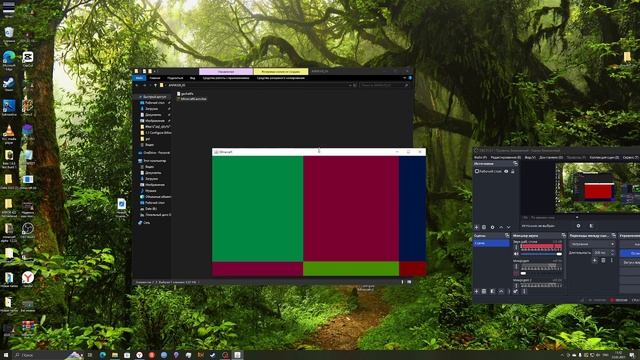This screenshot has height=360, width=640.
Task: Select the pink Manage contextual tab in Explorer
Action: 226,71
